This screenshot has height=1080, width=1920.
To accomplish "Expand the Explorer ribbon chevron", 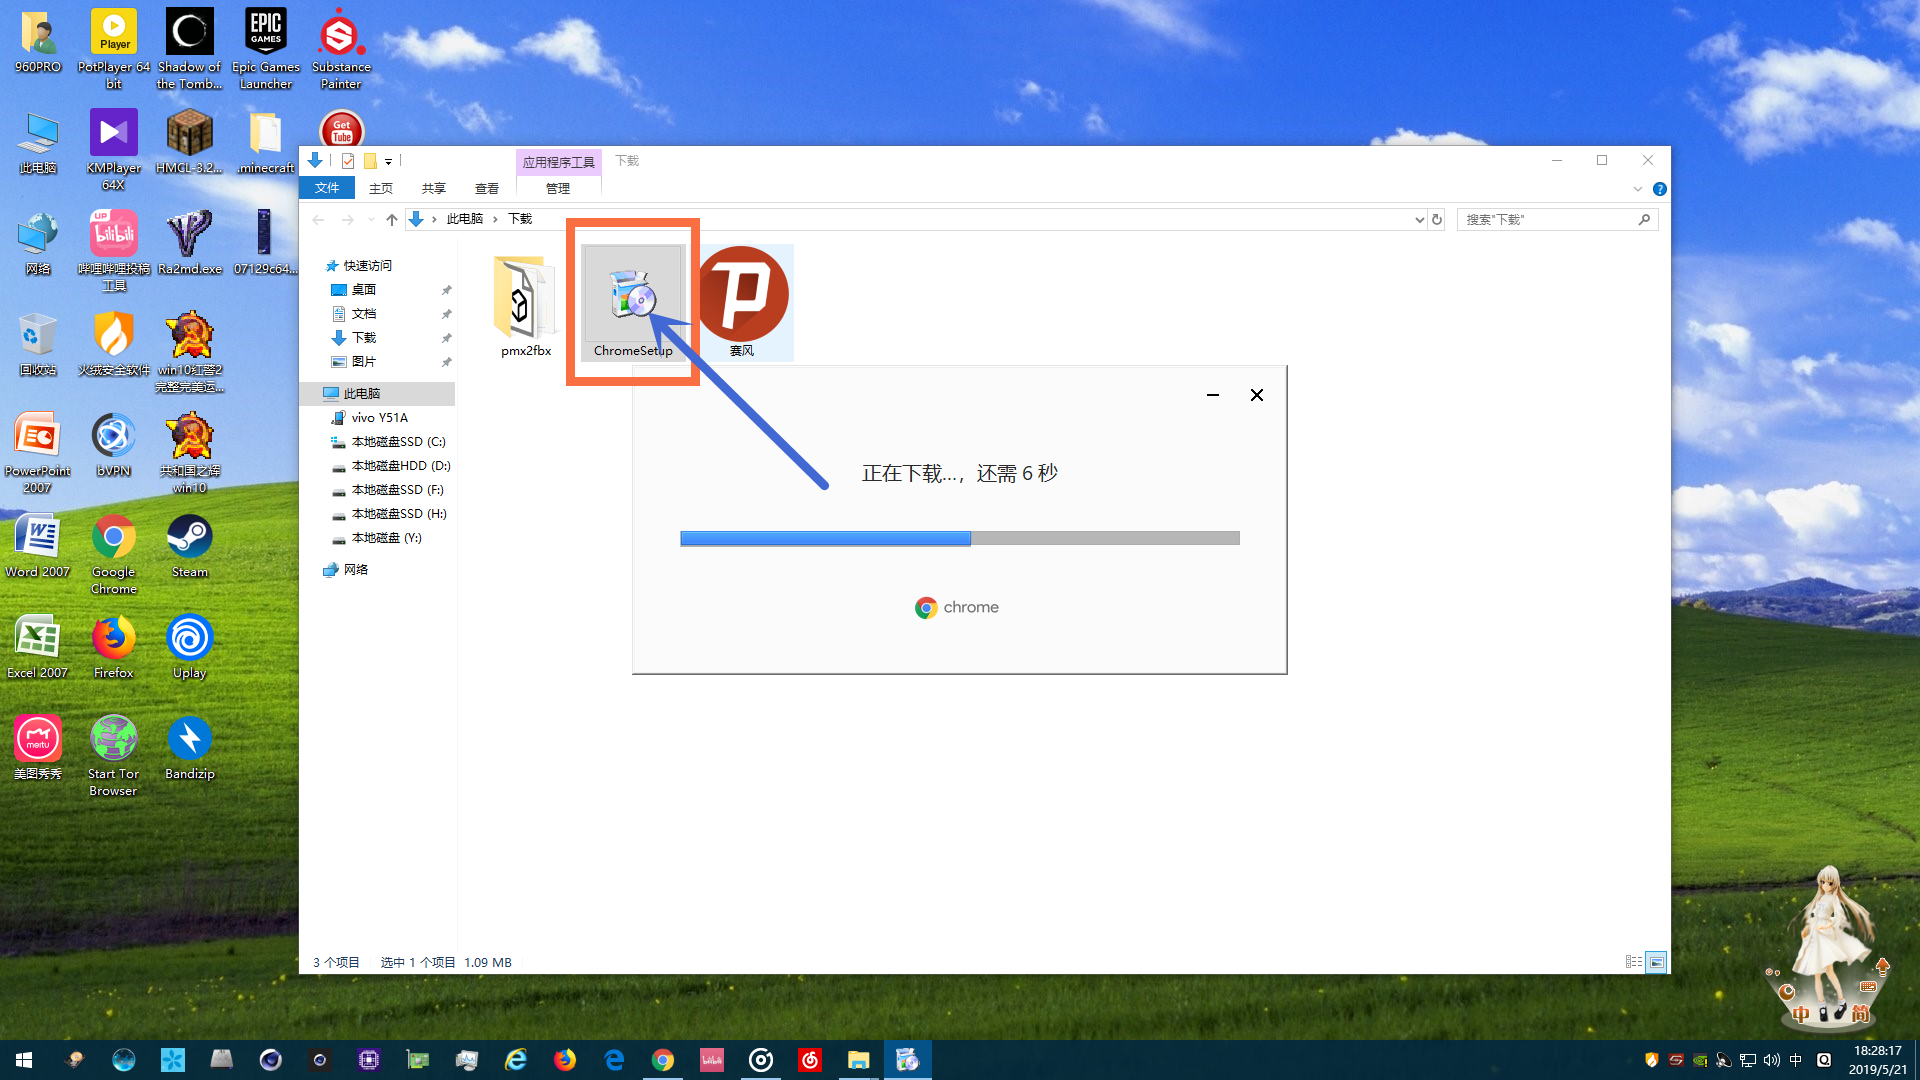I will (x=1638, y=189).
